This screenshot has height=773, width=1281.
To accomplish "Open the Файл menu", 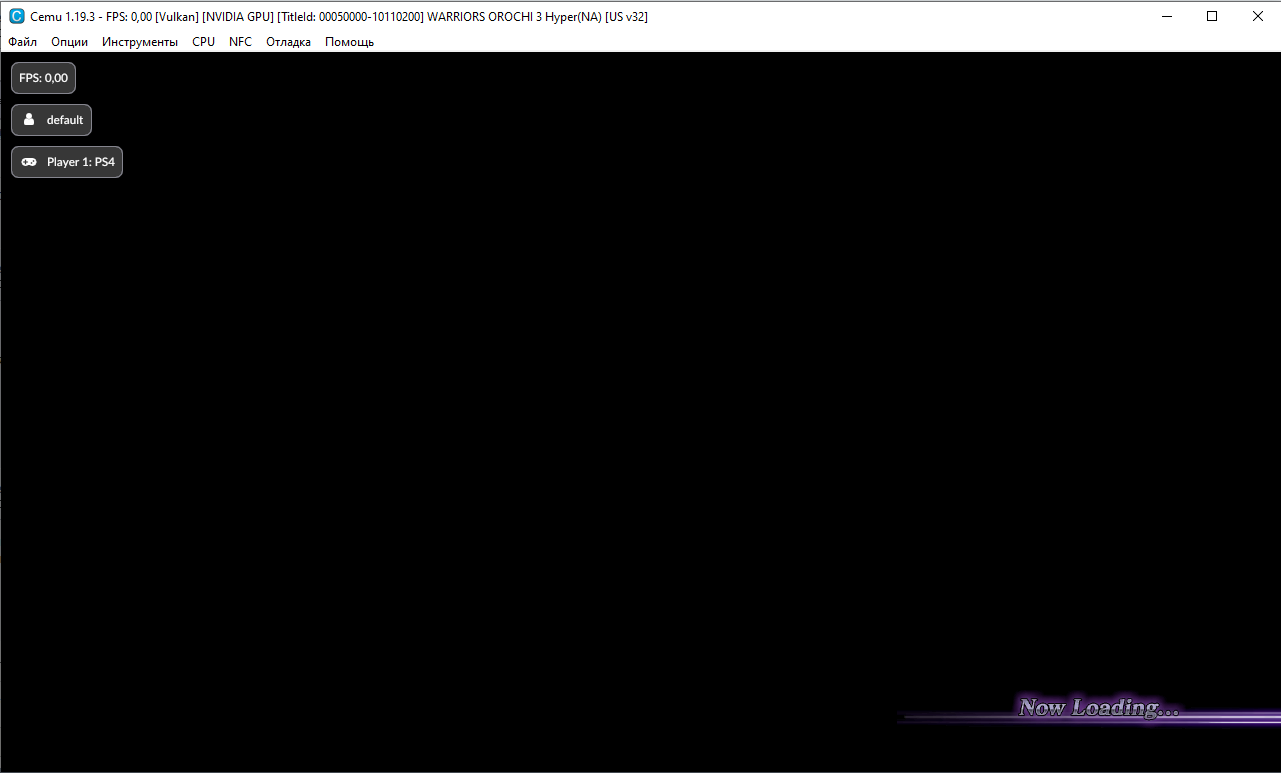I will point(22,42).
